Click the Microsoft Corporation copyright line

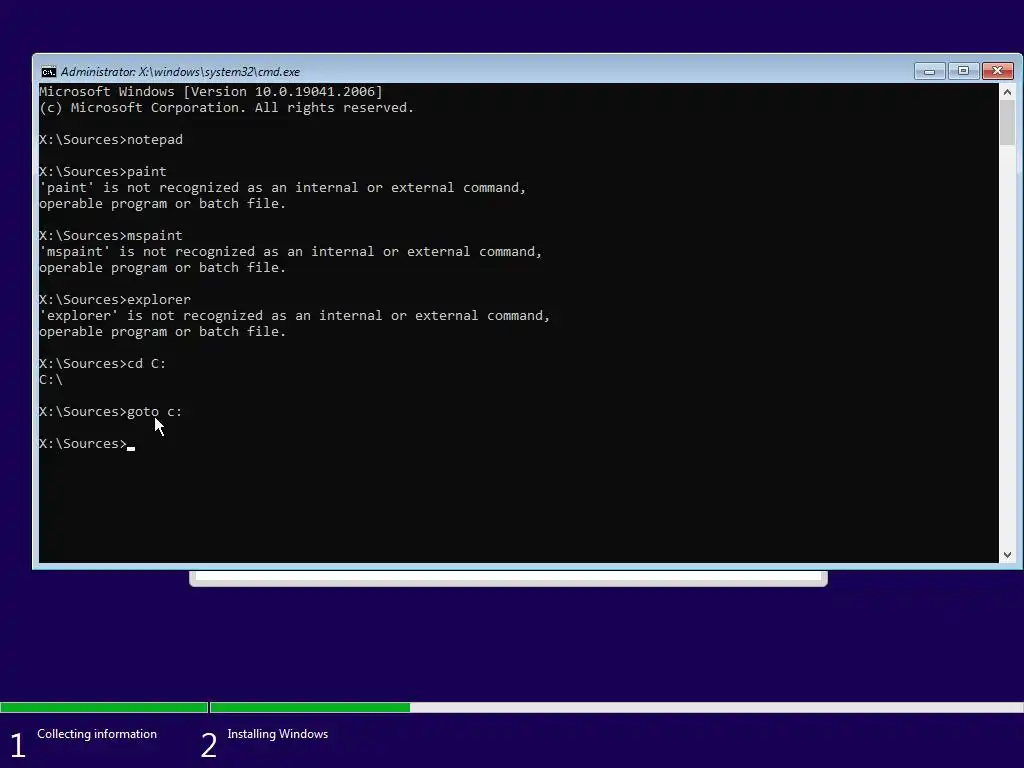point(227,108)
